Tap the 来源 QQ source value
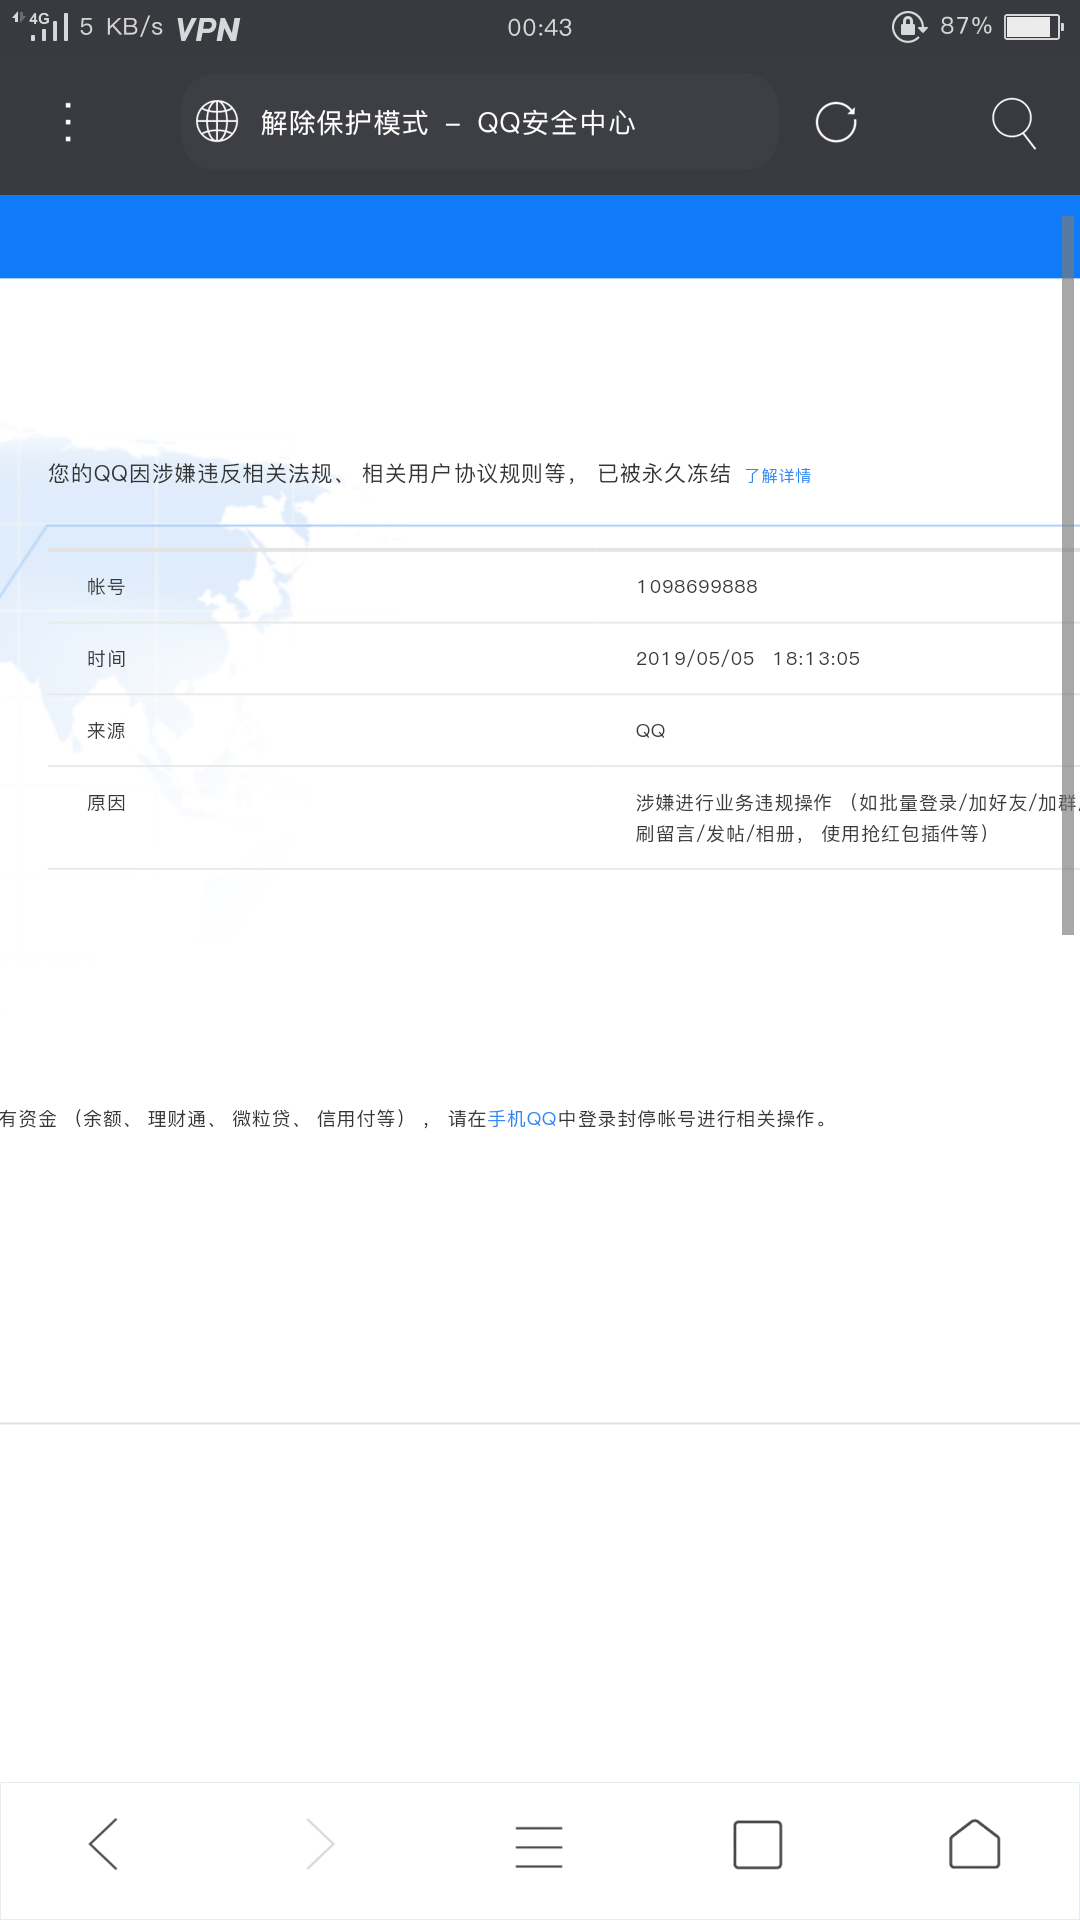1080x1920 pixels. pyautogui.click(x=650, y=731)
